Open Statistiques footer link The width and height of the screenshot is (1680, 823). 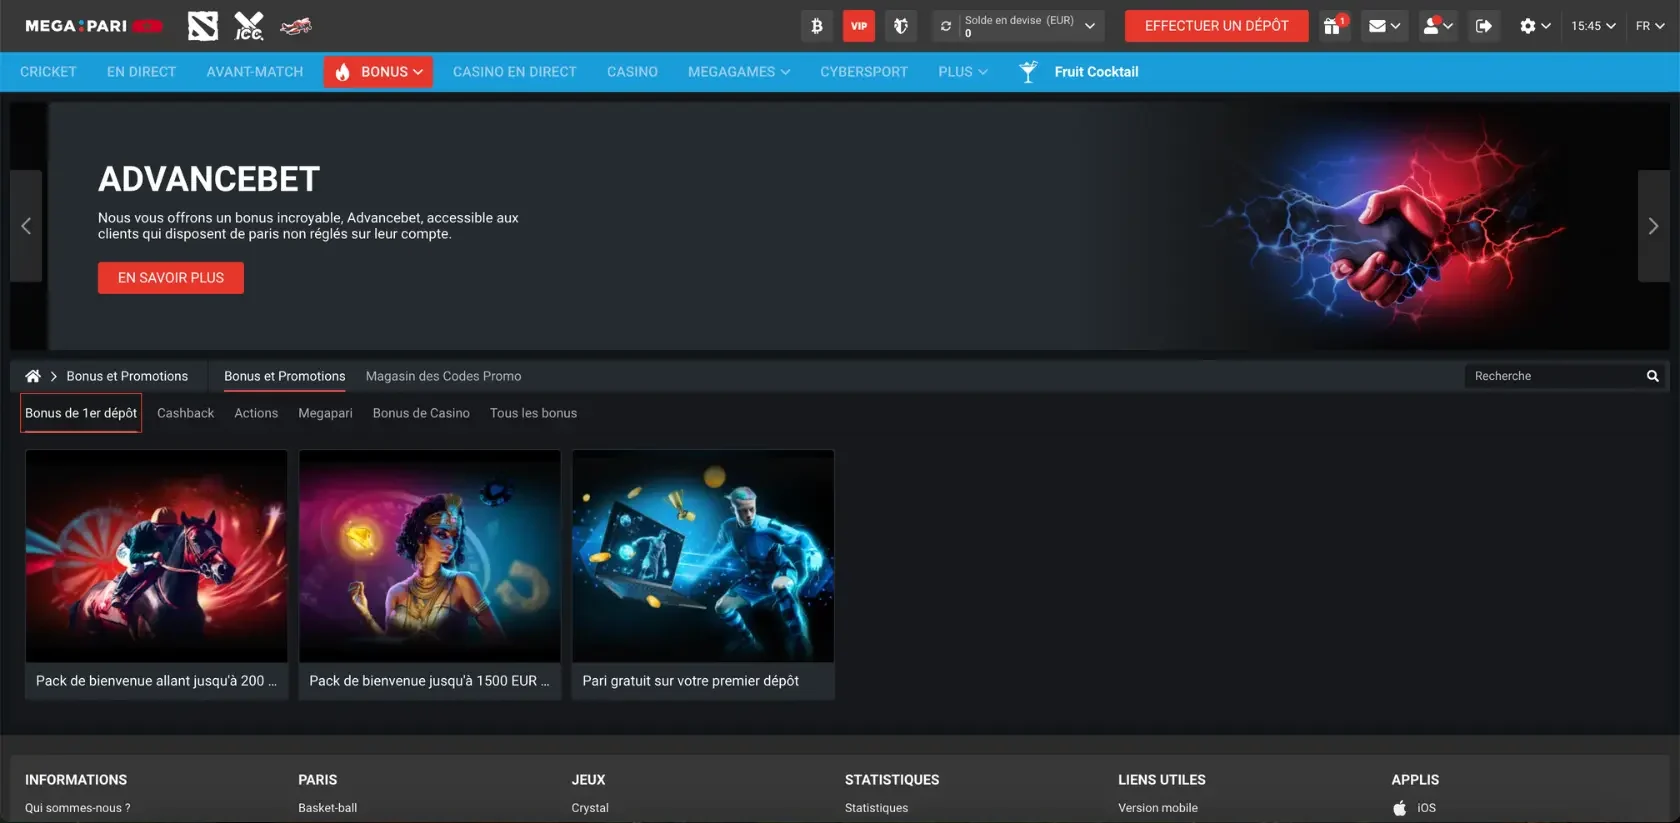click(876, 808)
